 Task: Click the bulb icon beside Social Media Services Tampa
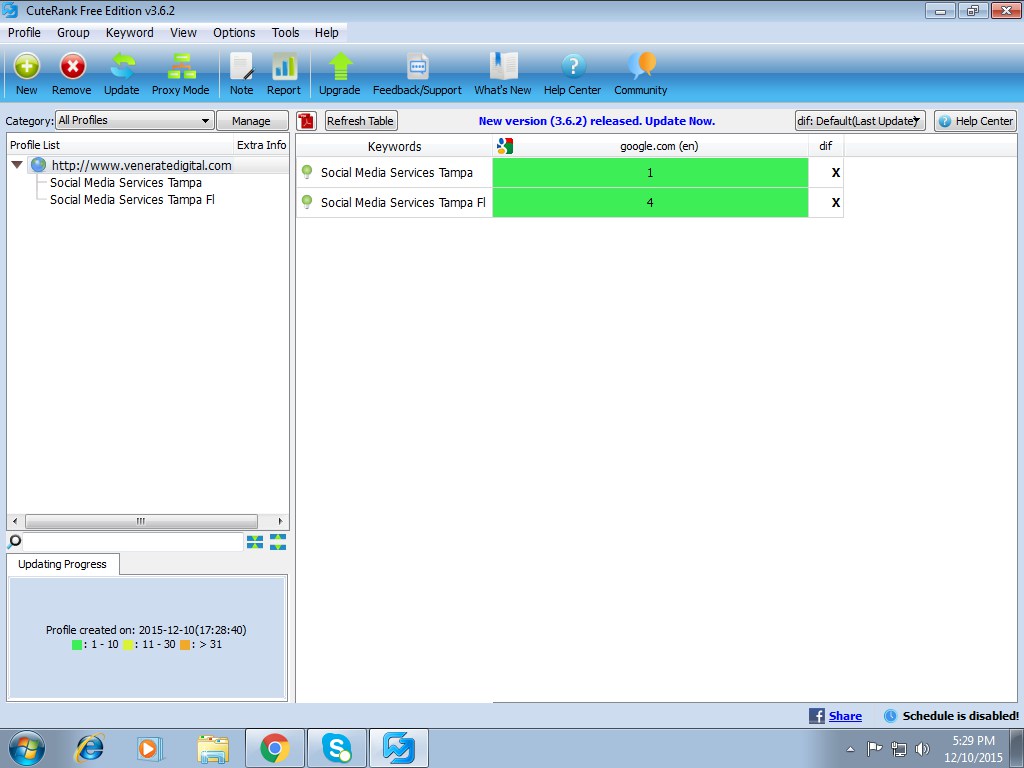[x=307, y=172]
